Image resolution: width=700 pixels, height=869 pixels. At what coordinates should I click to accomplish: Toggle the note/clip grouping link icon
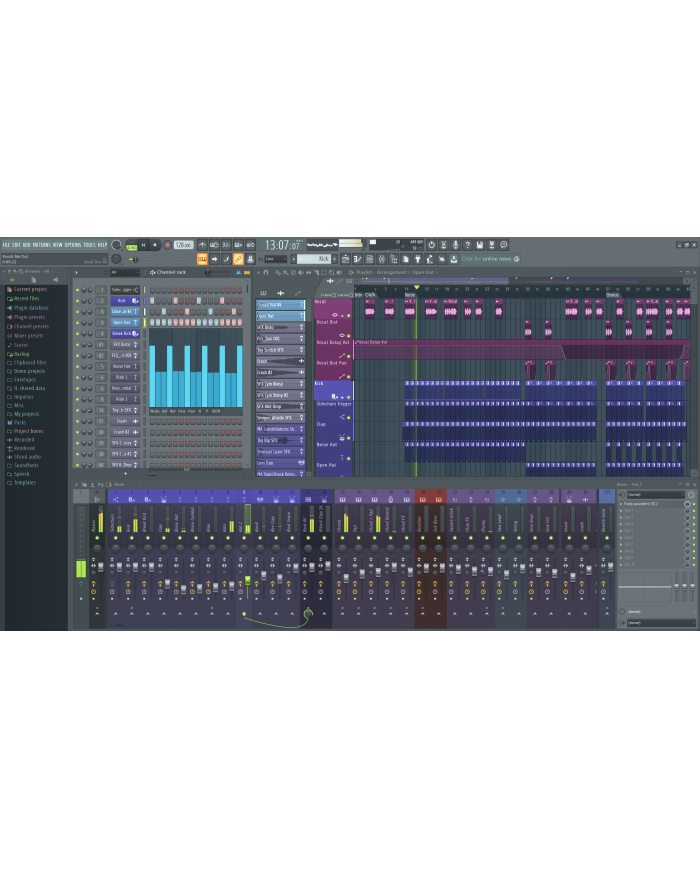pyautogui.click(x=238, y=259)
